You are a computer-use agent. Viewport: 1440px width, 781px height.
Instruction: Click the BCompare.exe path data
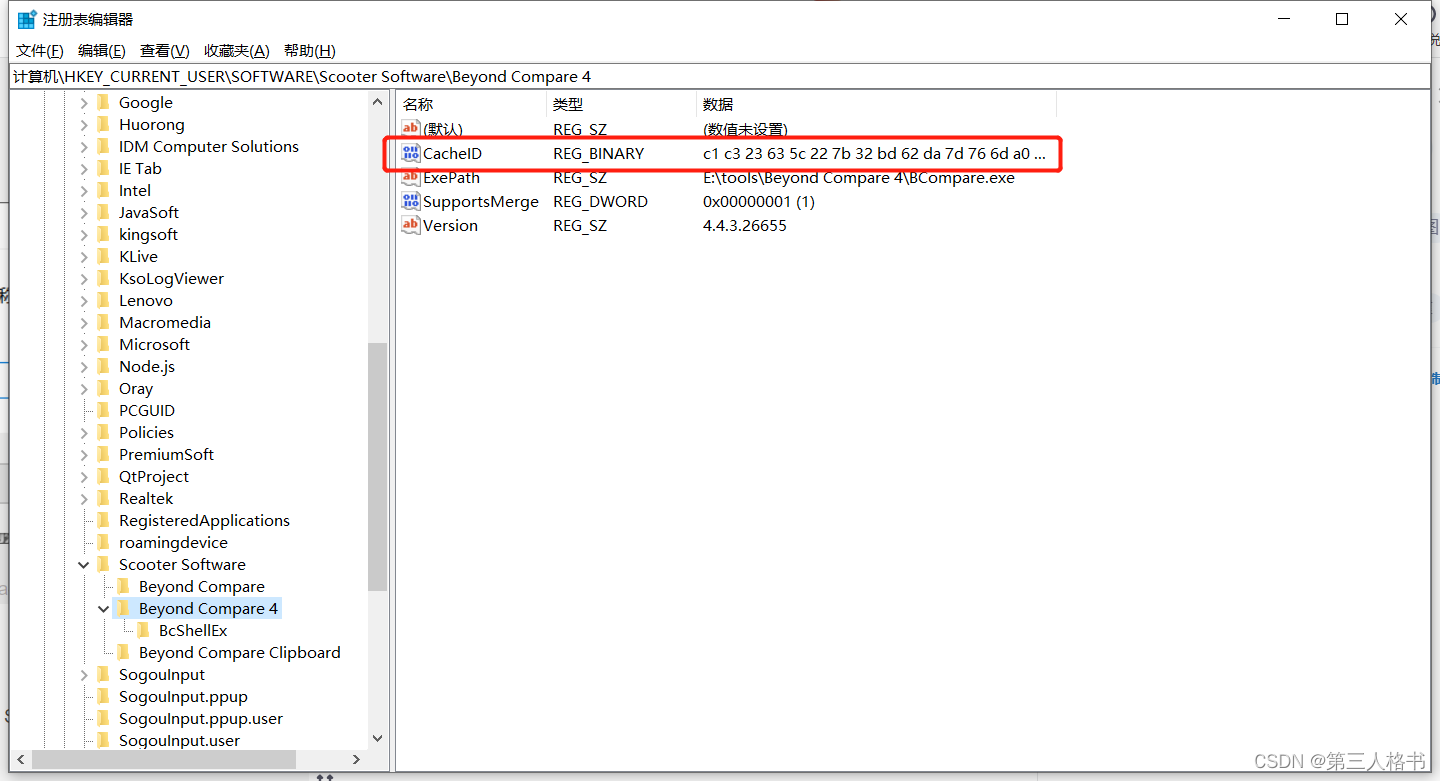click(859, 178)
